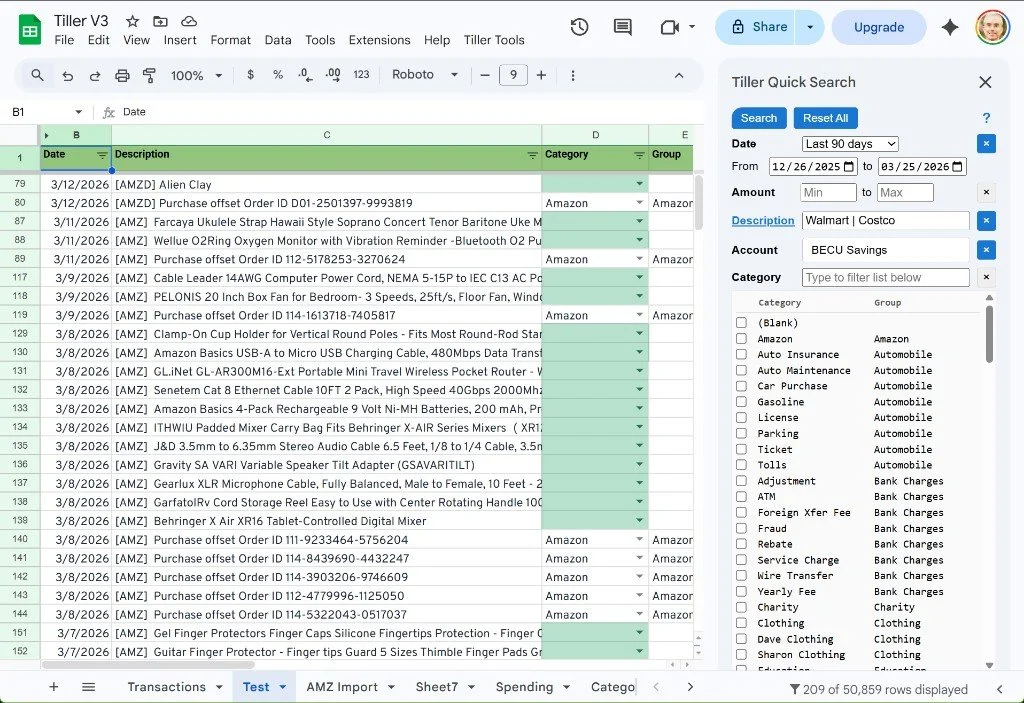Switch to the Transactions sheet tab
Screen dimensions: 1024x703
click(x=167, y=687)
